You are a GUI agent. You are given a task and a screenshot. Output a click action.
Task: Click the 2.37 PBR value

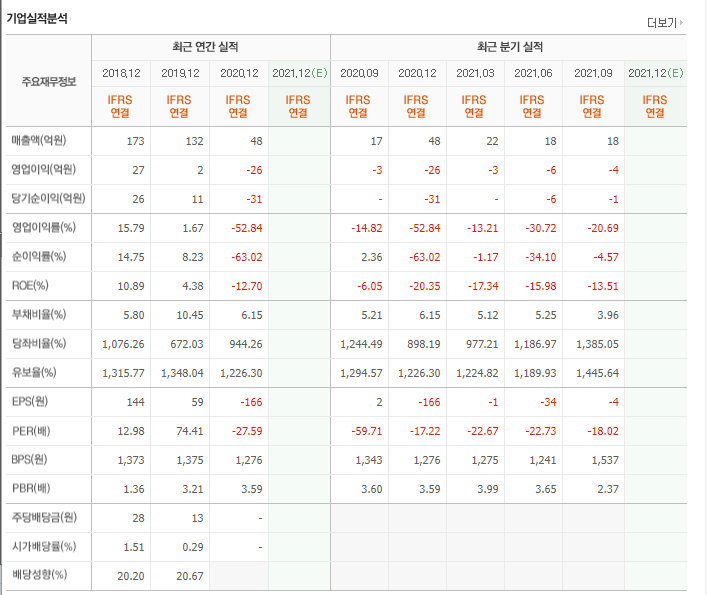(x=608, y=489)
